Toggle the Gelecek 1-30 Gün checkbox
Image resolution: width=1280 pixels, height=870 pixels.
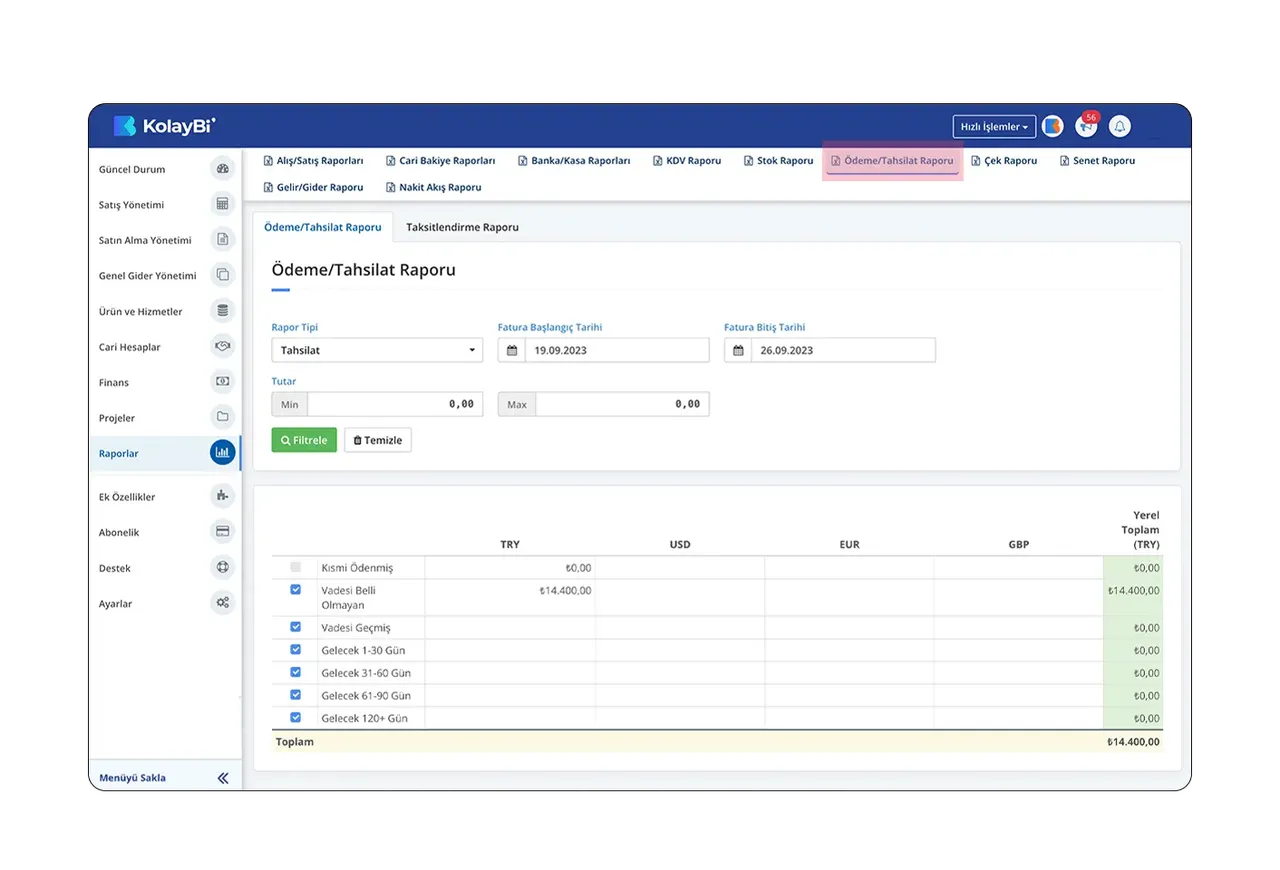point(295,650)
